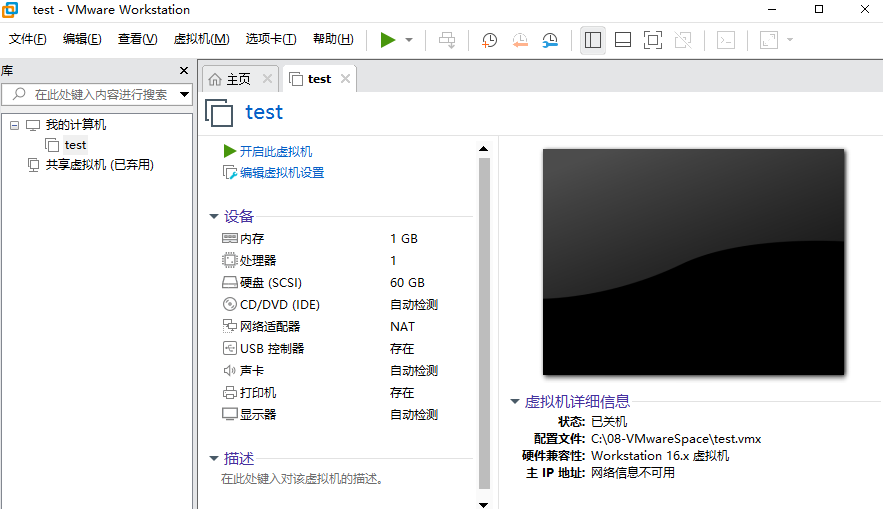Select the test VM in library tree
Viewport: 883px width, 509px height.
(75, 145)
